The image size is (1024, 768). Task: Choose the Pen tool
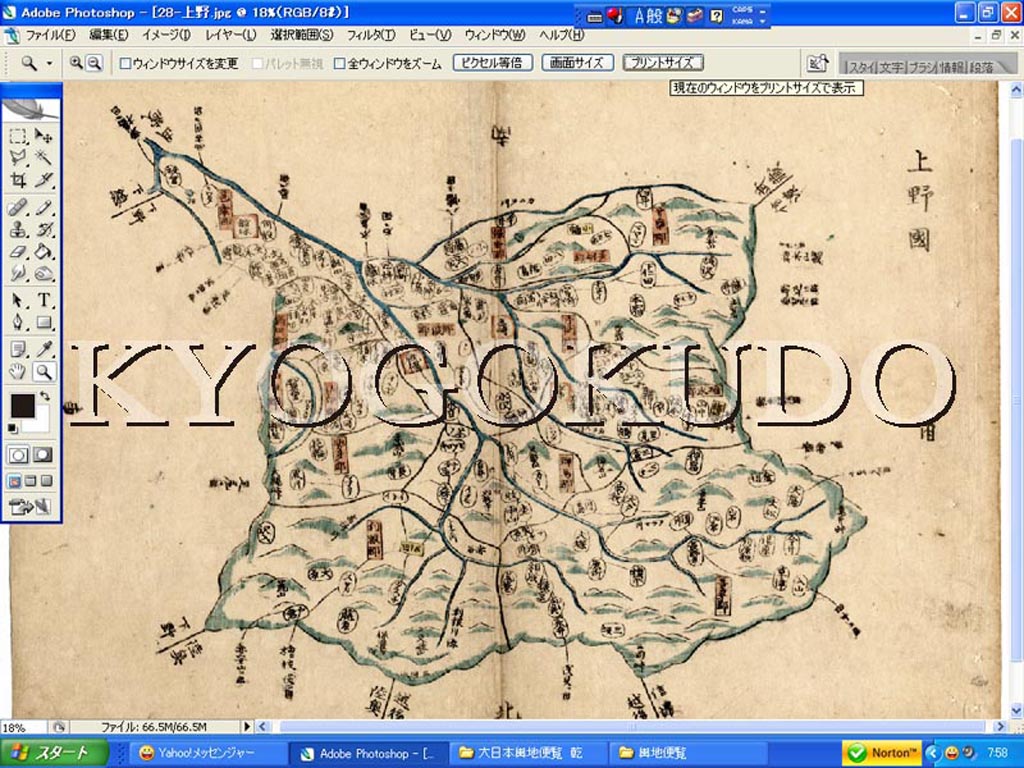pos(18,322)
